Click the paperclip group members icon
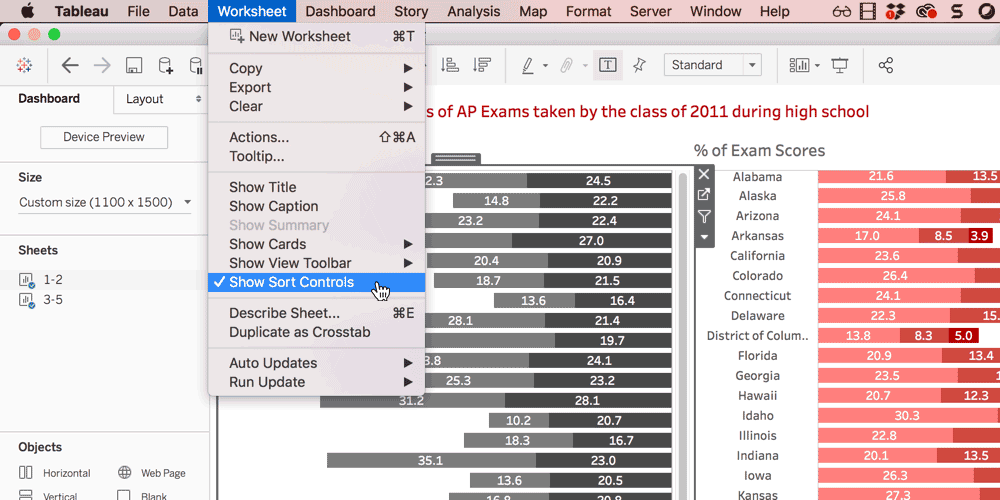Screen dimensions: 1000x500 566,65
